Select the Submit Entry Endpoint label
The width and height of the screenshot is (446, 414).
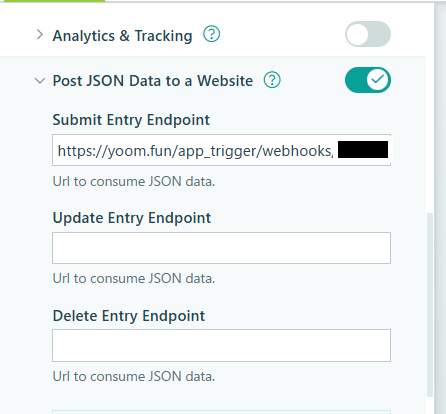coord(131,120)
